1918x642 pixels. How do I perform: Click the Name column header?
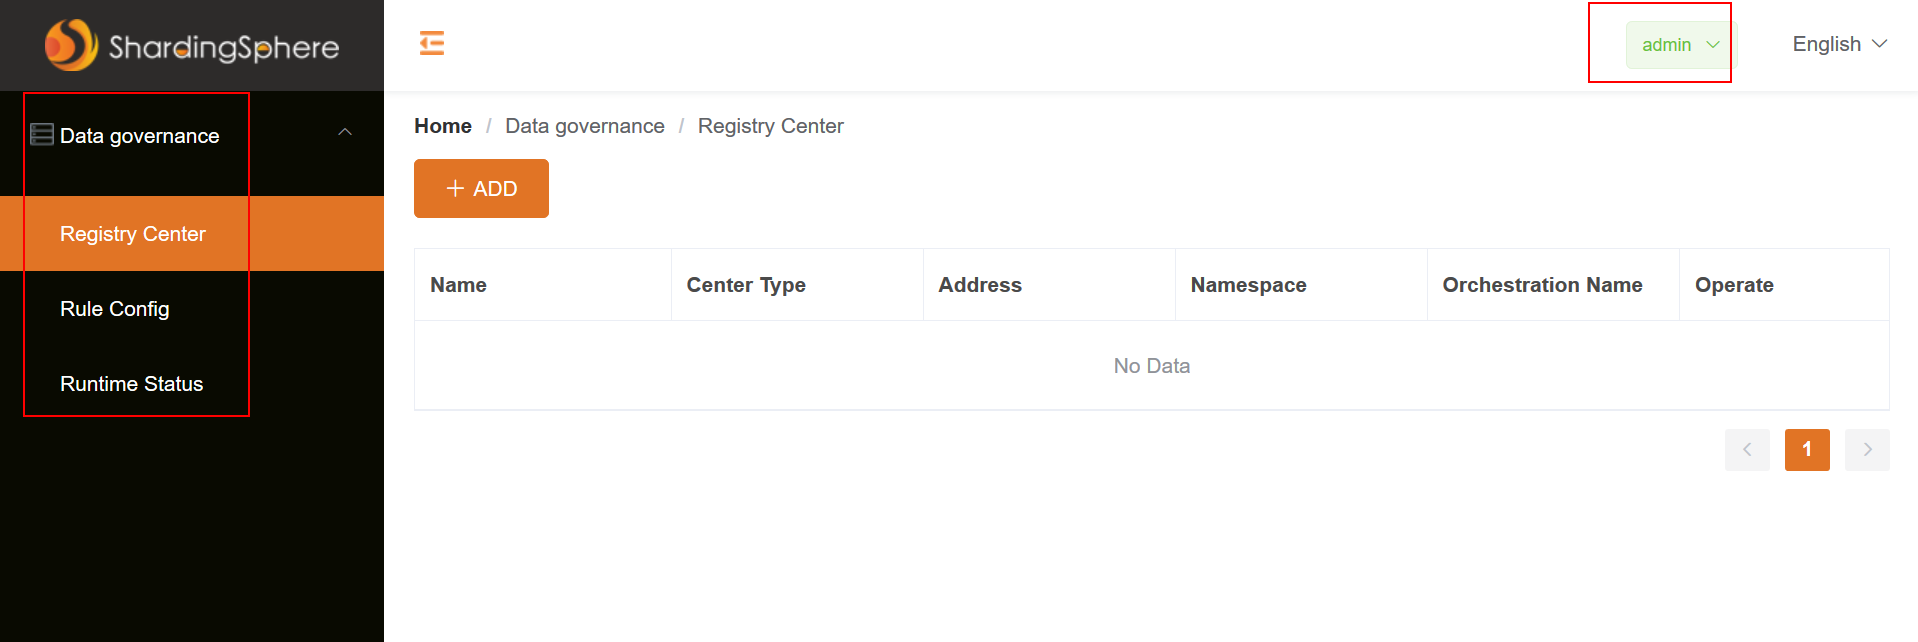(458, 285)
